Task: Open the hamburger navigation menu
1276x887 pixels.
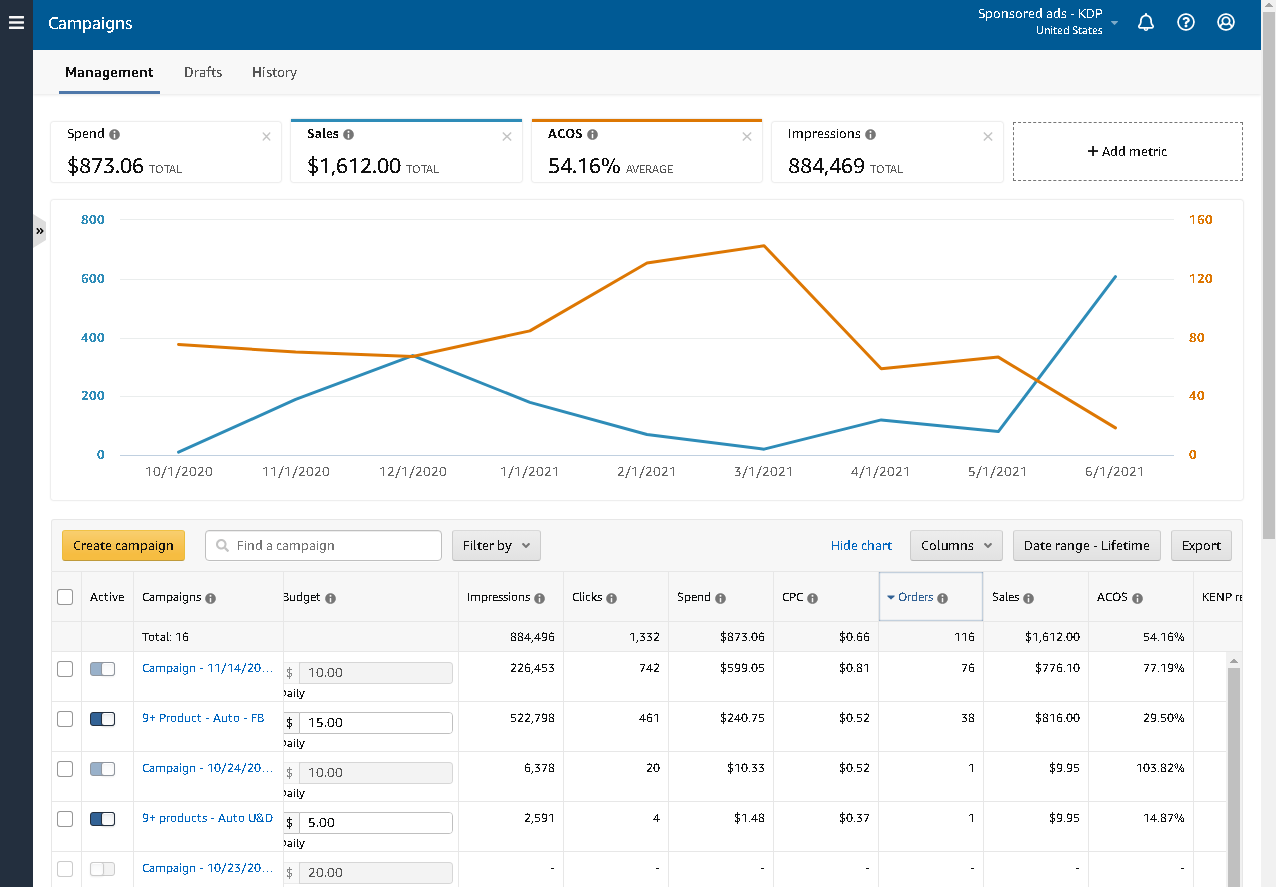Action: (x=16, y=22)
